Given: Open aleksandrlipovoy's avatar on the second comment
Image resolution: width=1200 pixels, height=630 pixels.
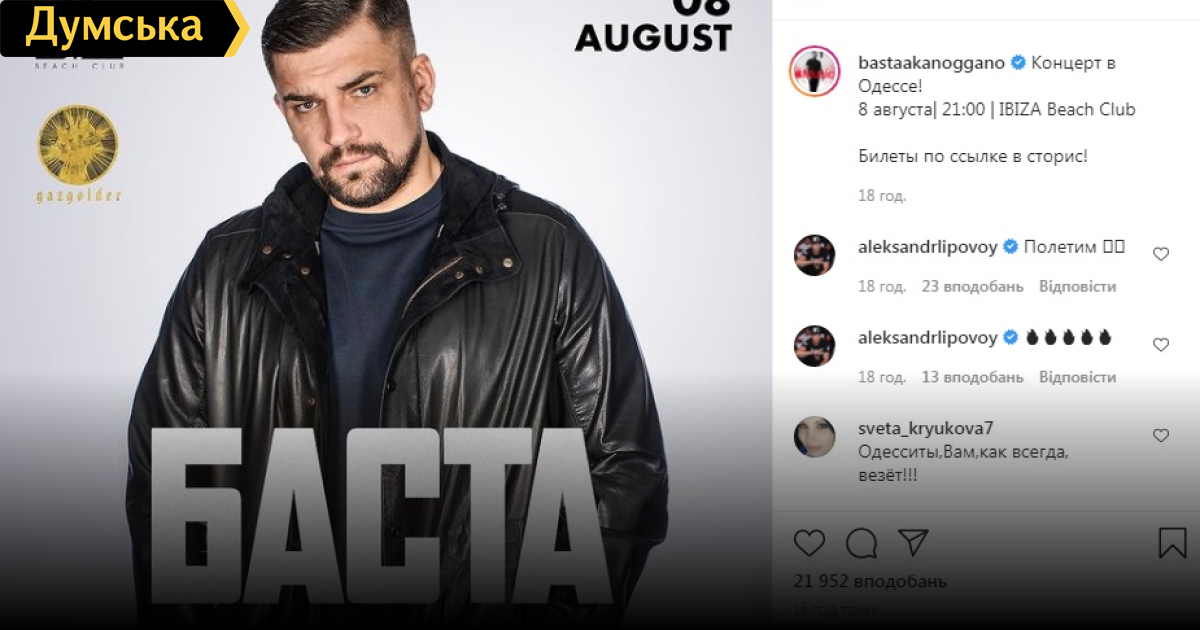Looking at the screenshot, I should (x=814, y=346).
